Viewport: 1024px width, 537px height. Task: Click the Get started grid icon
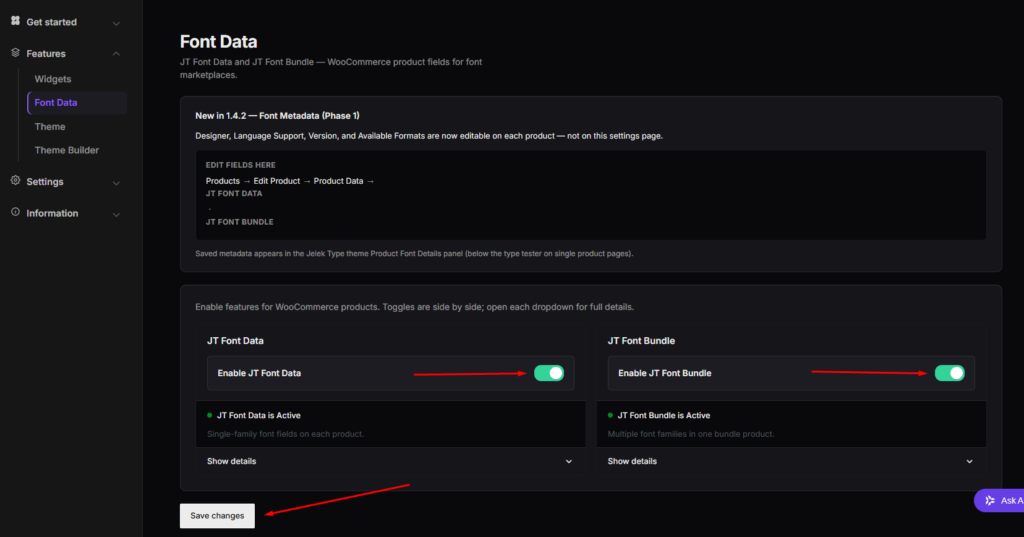15,21
